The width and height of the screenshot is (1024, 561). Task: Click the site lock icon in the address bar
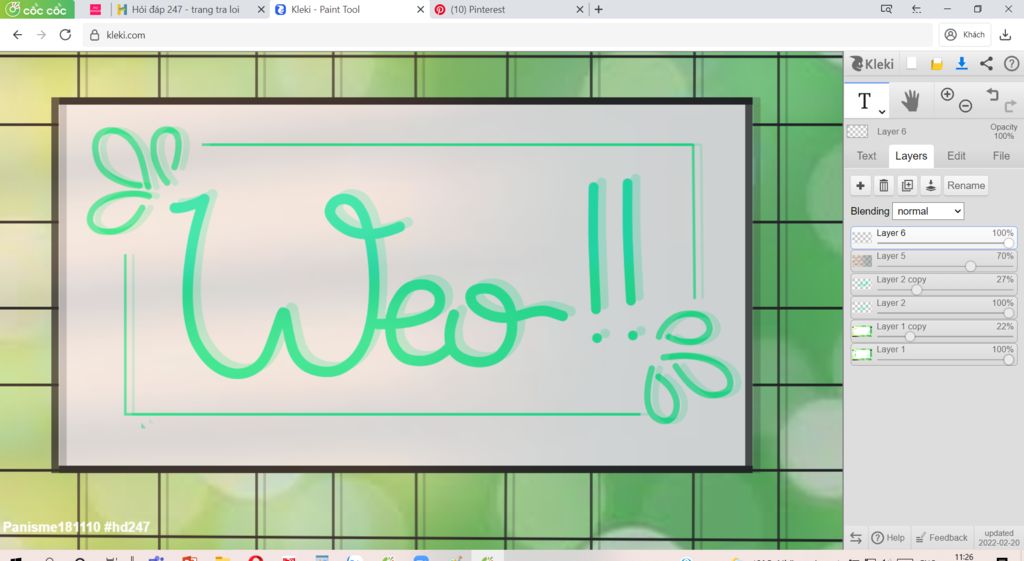point(94,35)
